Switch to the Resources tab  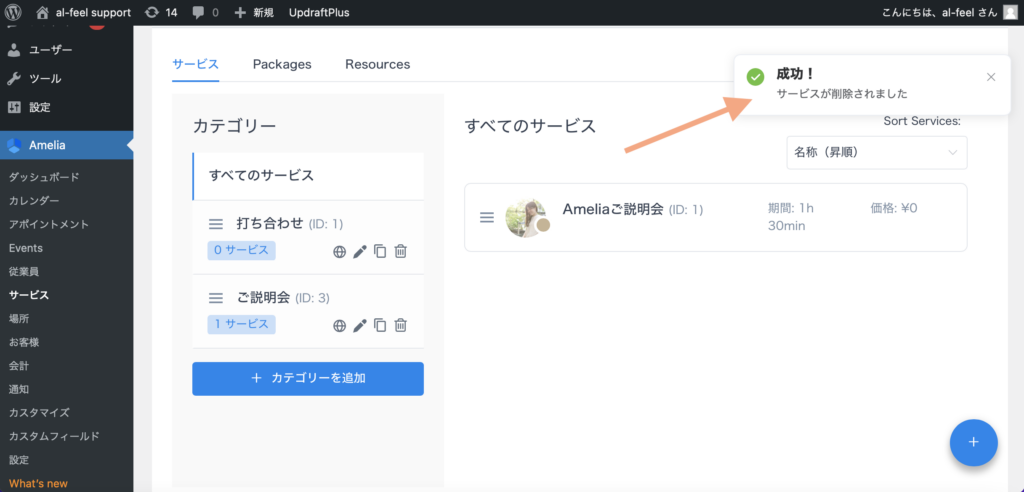click(x=377, y=64)
